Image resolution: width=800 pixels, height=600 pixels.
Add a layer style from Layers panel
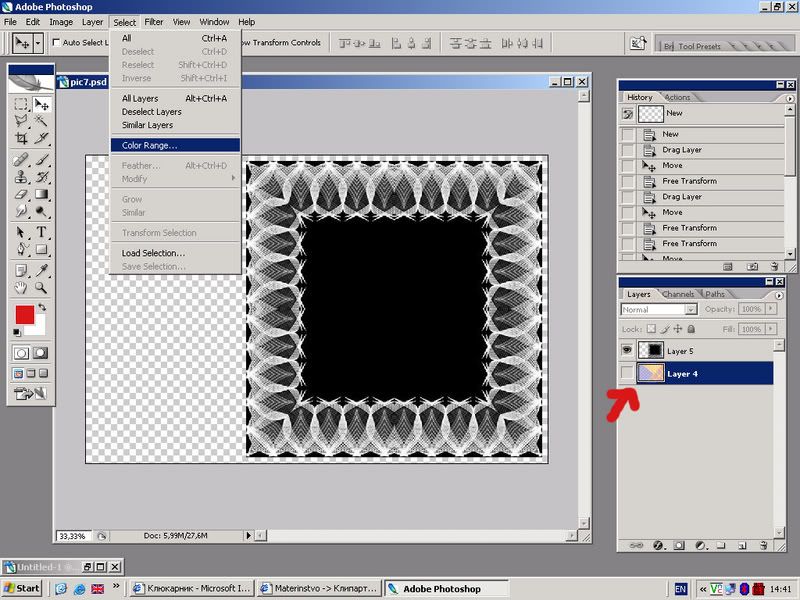coord(658,545)
